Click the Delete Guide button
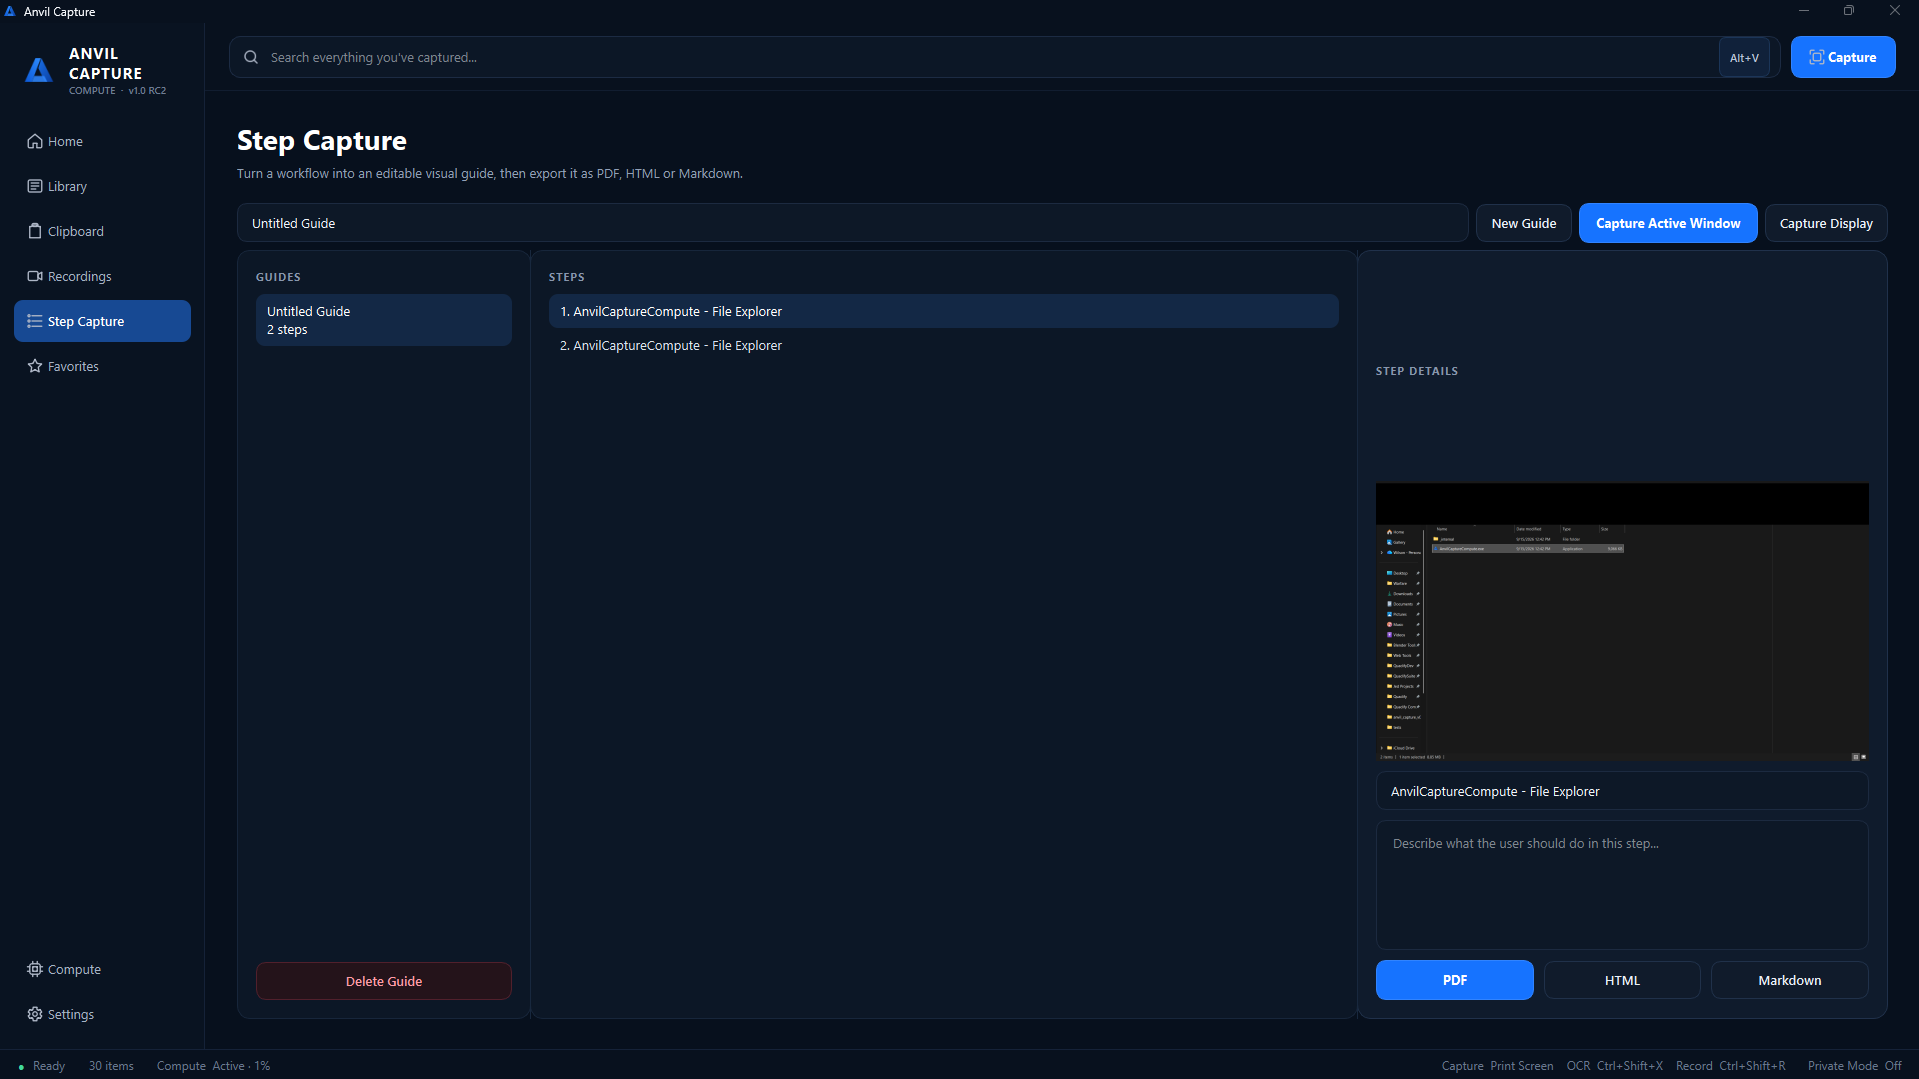The height and width of the screenshot is (1079, 1919). point(383,981)
